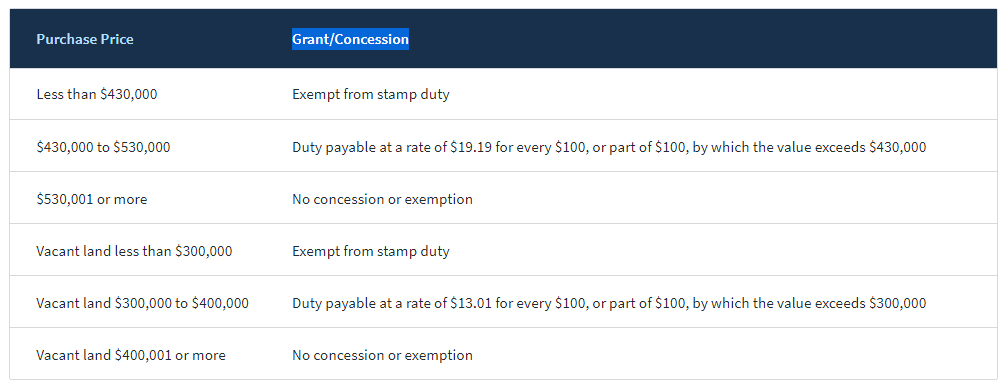Select 'Vacant land less than $300,000' cell
The height and width of the screenshot is (388, 1004).
click(134, 251)
